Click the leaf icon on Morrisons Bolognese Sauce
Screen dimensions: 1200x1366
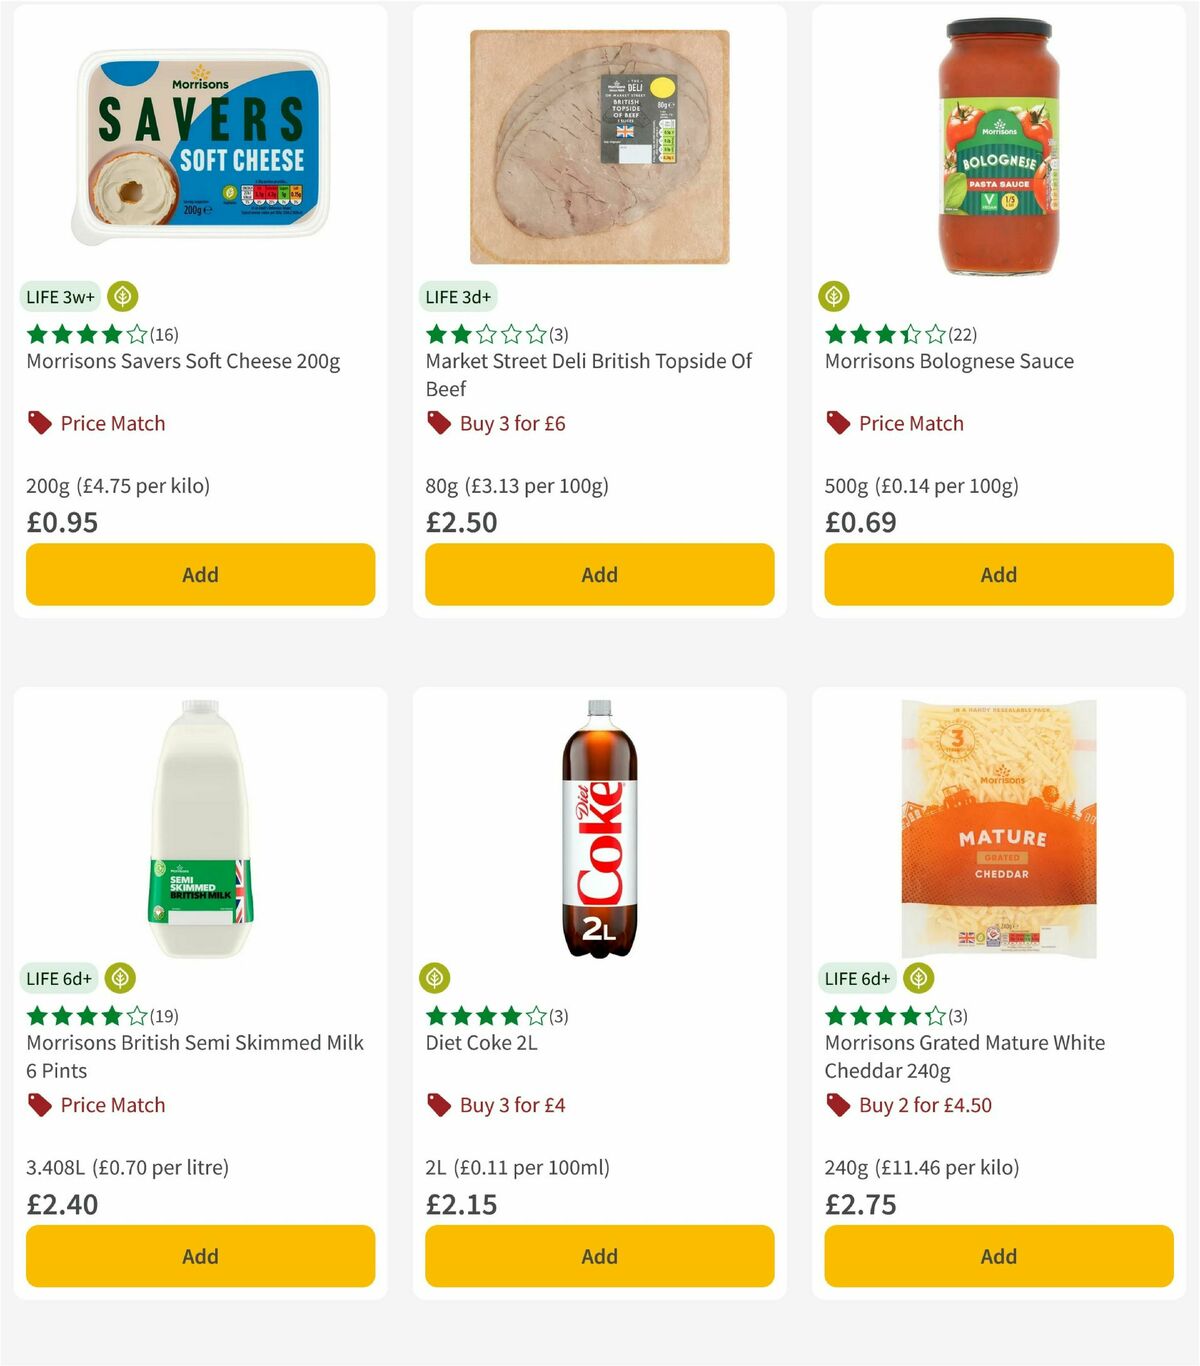click(x=834, y=296)
